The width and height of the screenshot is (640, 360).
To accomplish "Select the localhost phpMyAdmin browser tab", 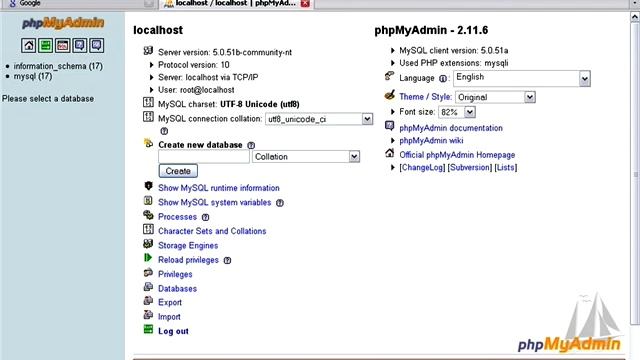I will [236, 3].
